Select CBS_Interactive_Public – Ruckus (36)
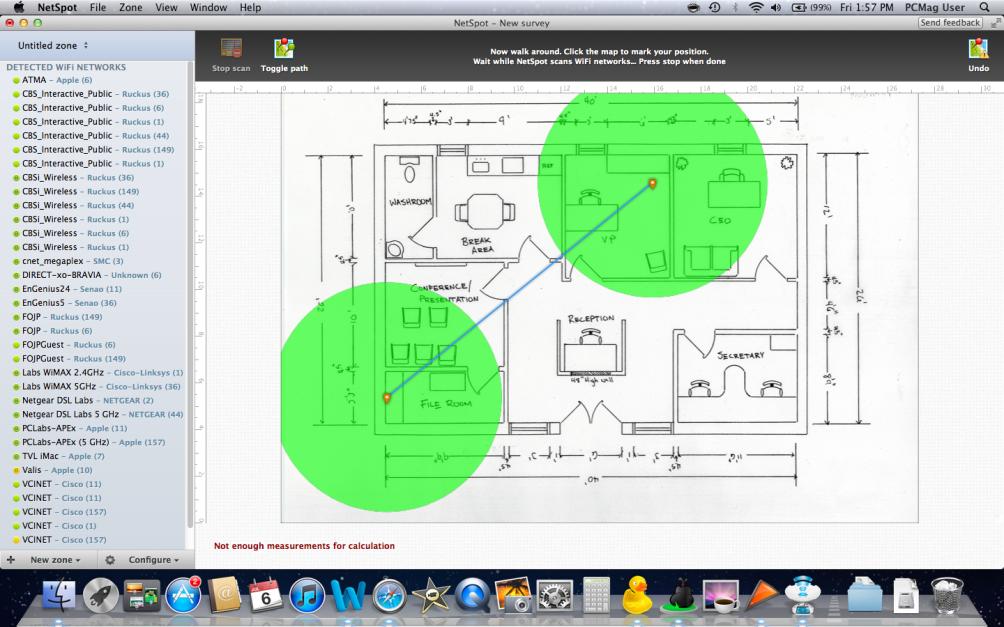 point(95,94)
